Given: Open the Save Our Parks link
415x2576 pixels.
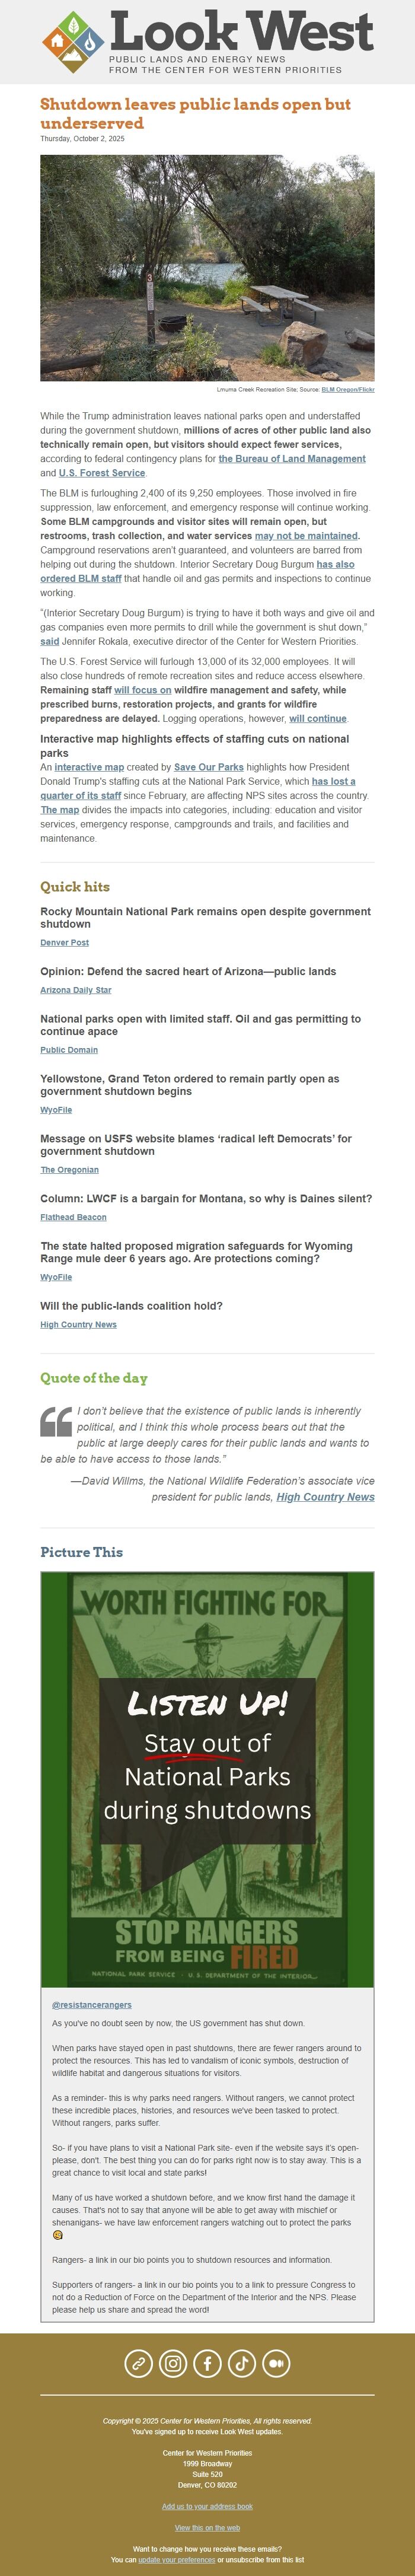Looking at the screenshot, I should coord(209,767).
